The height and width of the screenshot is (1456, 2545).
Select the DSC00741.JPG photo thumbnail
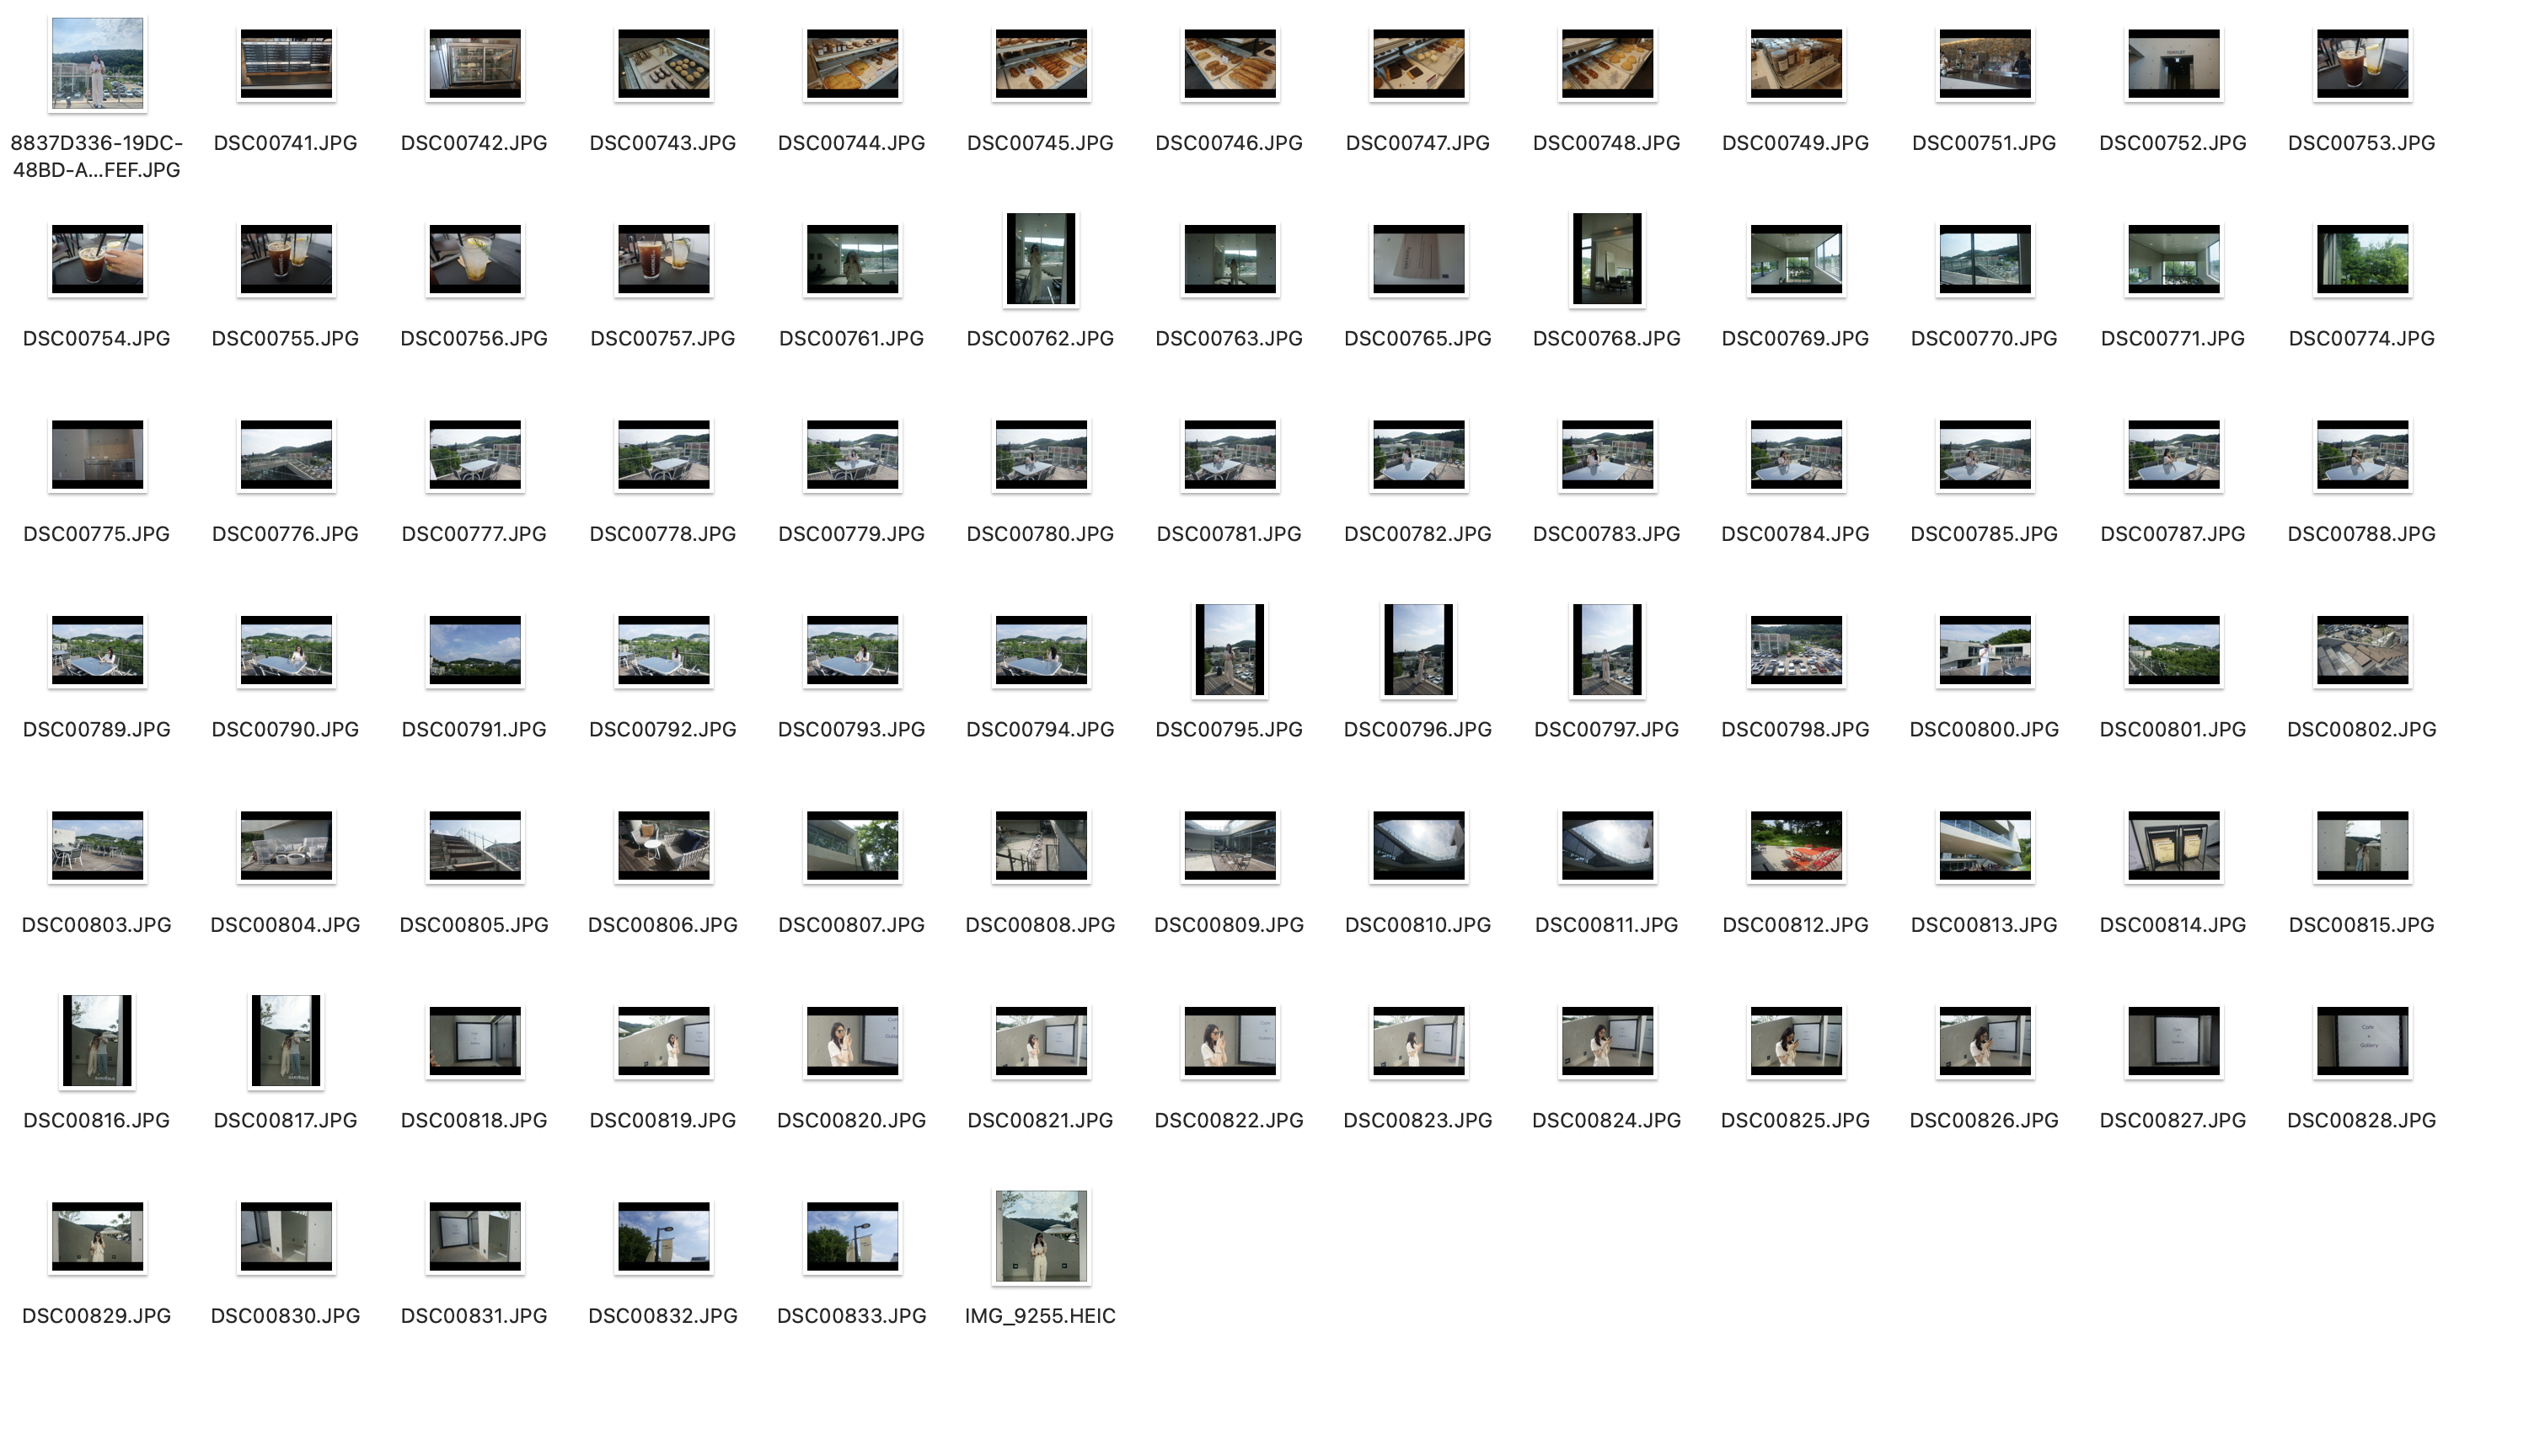pos(286,64)
